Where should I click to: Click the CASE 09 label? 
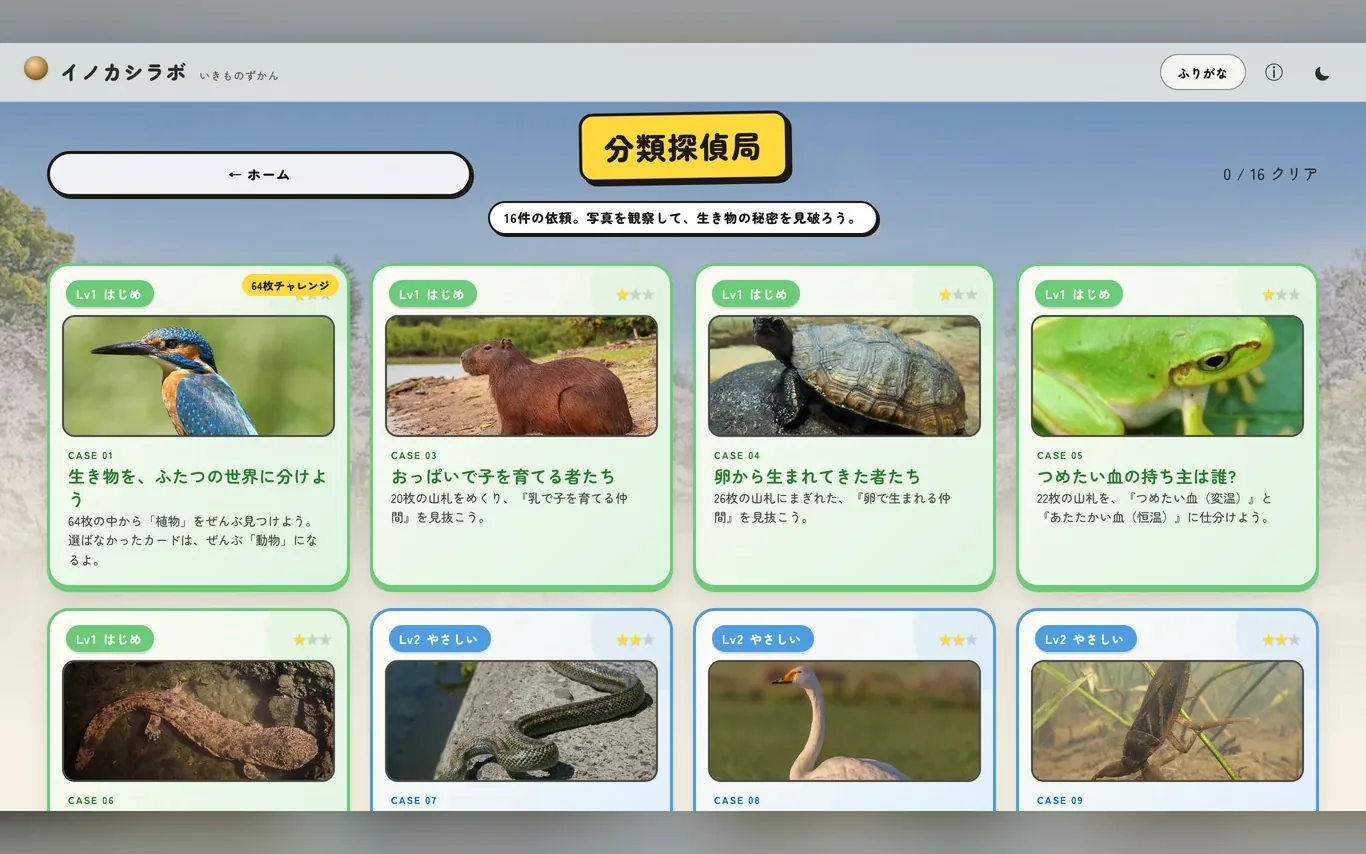[1060, 801]
